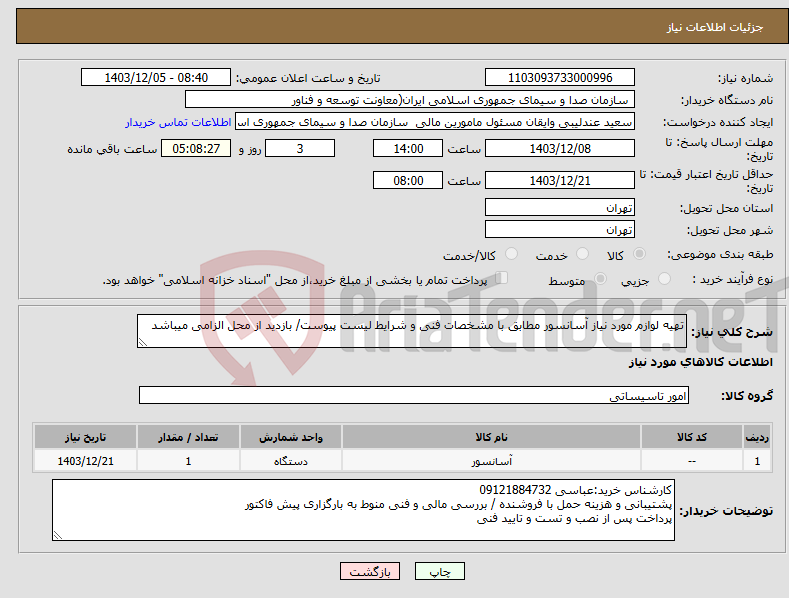Open اطلاعات تماس خریدار link
The image size is (789, 598).
(178, 122)
